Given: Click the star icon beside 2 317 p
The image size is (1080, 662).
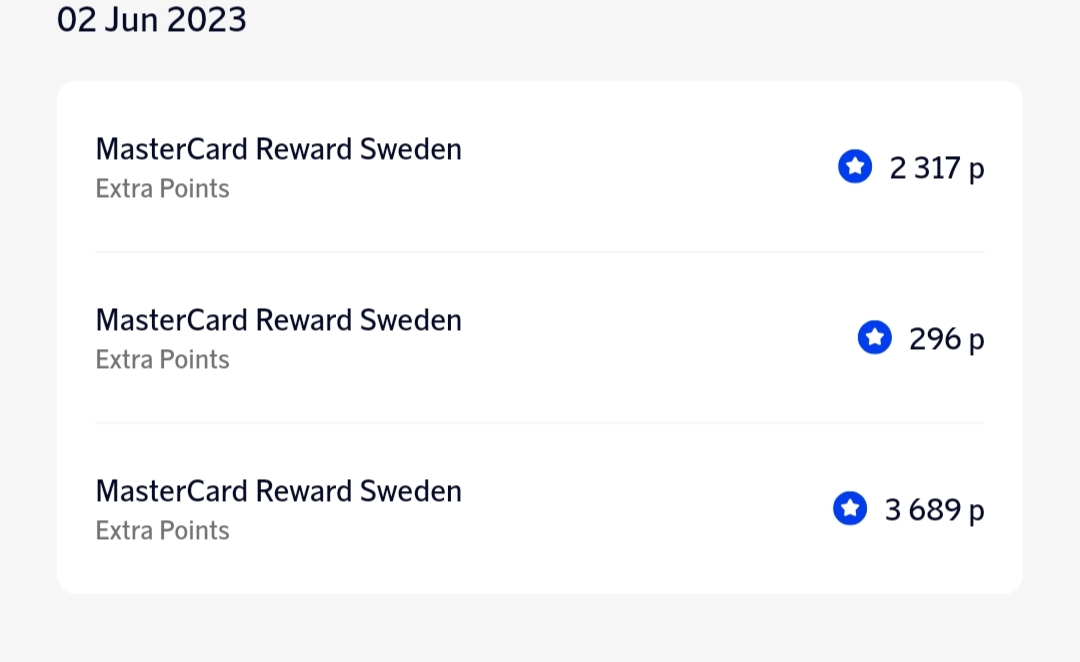Looking at the screenshot, I should pyautogui.click(x=855, y=167).
